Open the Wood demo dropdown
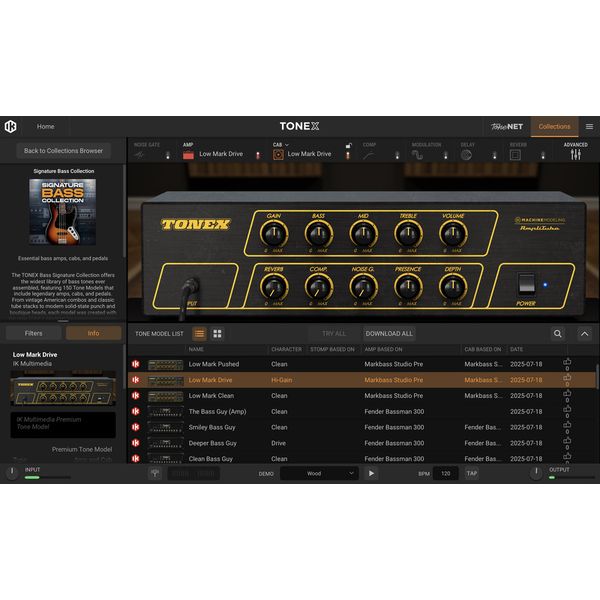 click(318, 473)
